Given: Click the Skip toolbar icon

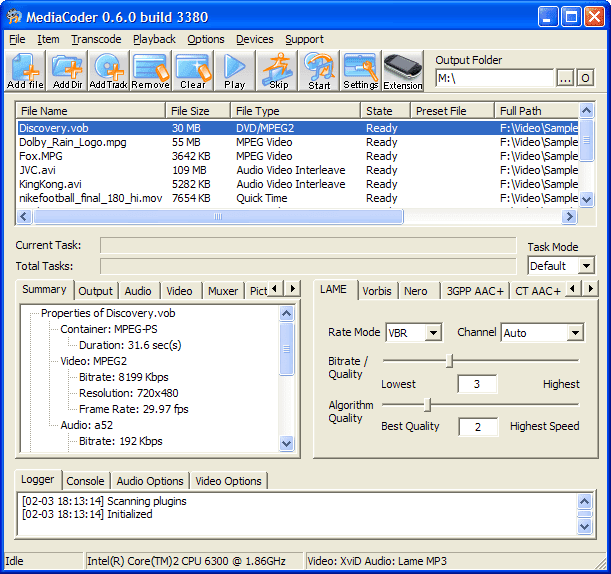Looking at the screenshot, I should point(278,71).
